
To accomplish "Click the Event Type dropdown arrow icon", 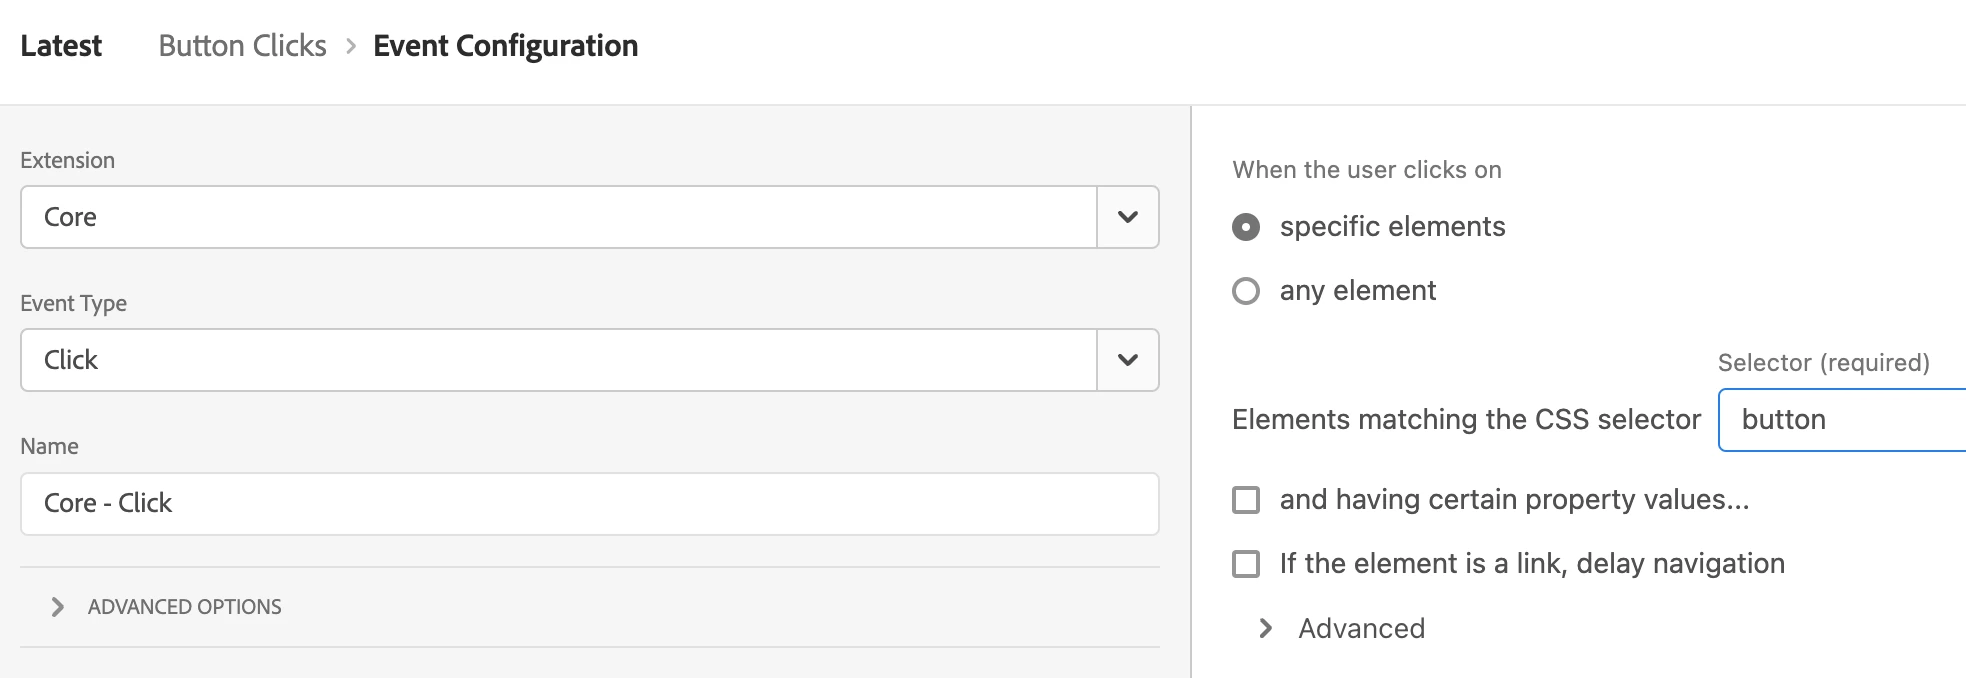I will 1127,360.
